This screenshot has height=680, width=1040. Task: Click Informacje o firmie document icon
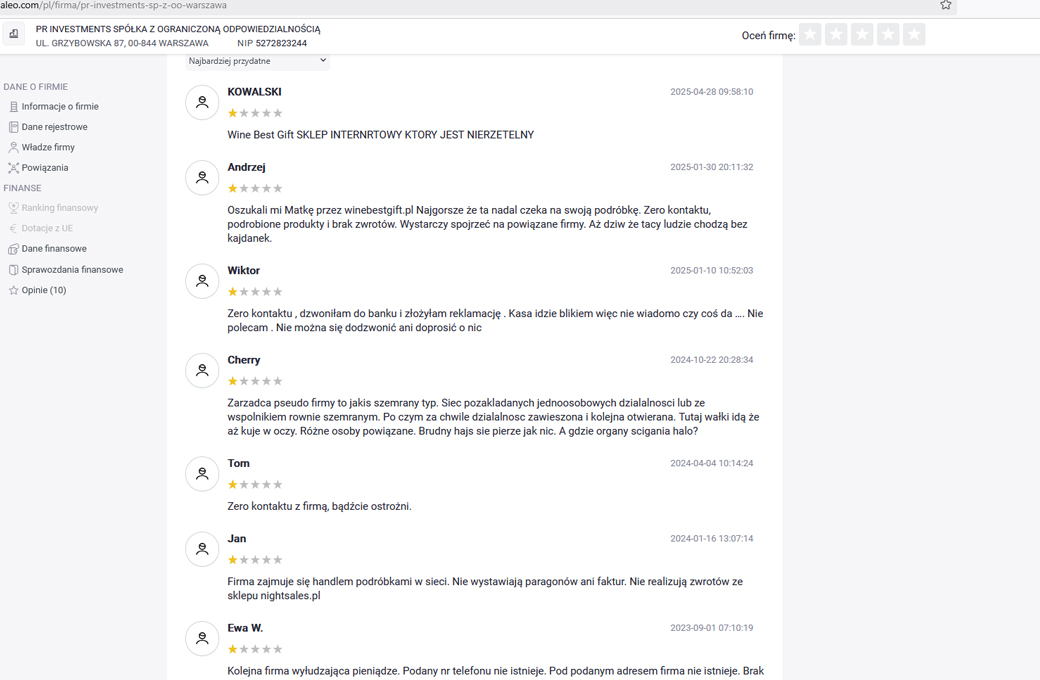(14, 106)
